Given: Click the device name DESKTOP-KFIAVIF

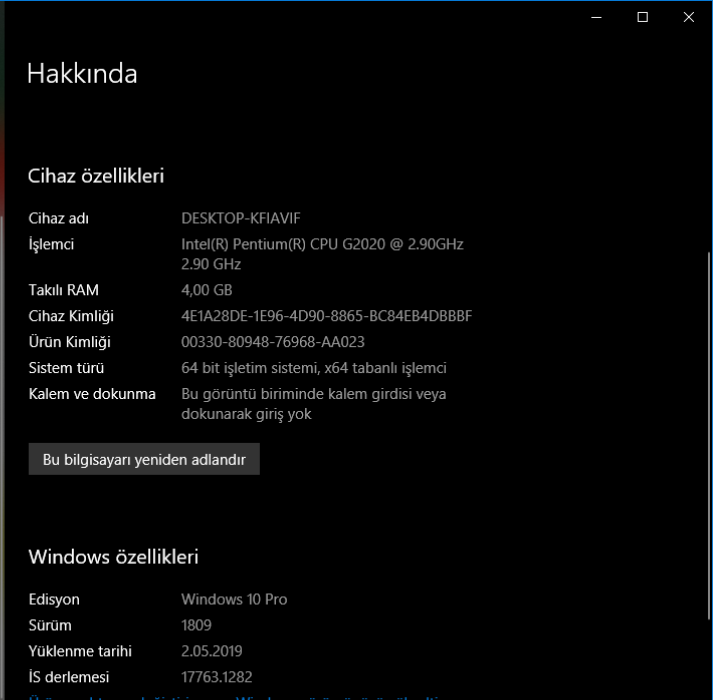Looking at the screenshot, I should 241,218.
